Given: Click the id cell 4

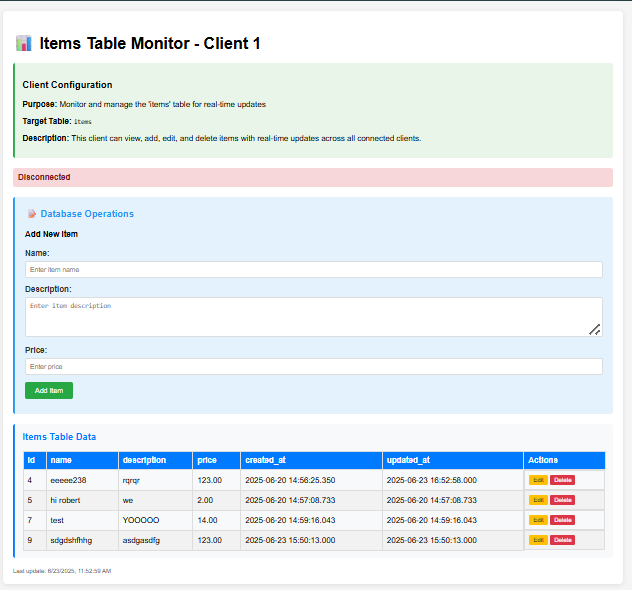Looking at the screenshot, I should pos(35,480).
